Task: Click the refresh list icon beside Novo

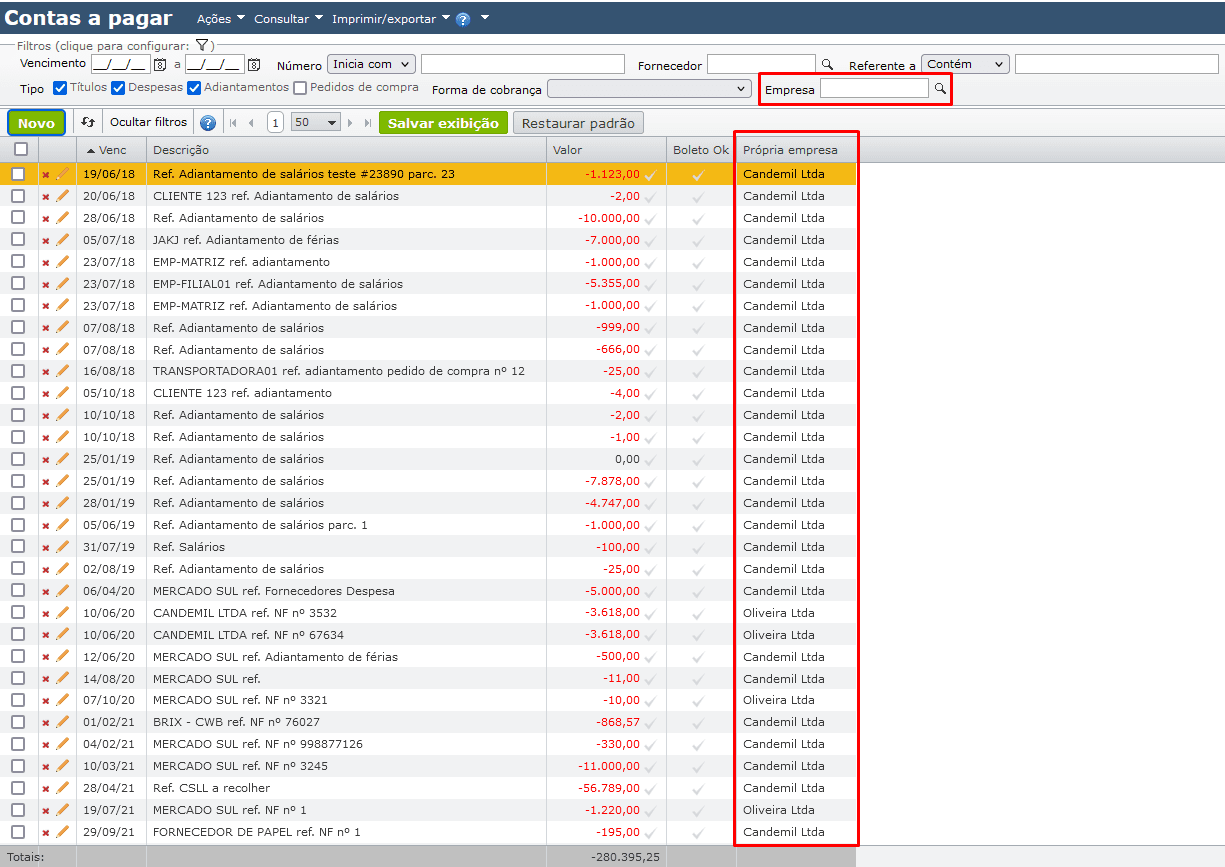Action: click(87, 123)
